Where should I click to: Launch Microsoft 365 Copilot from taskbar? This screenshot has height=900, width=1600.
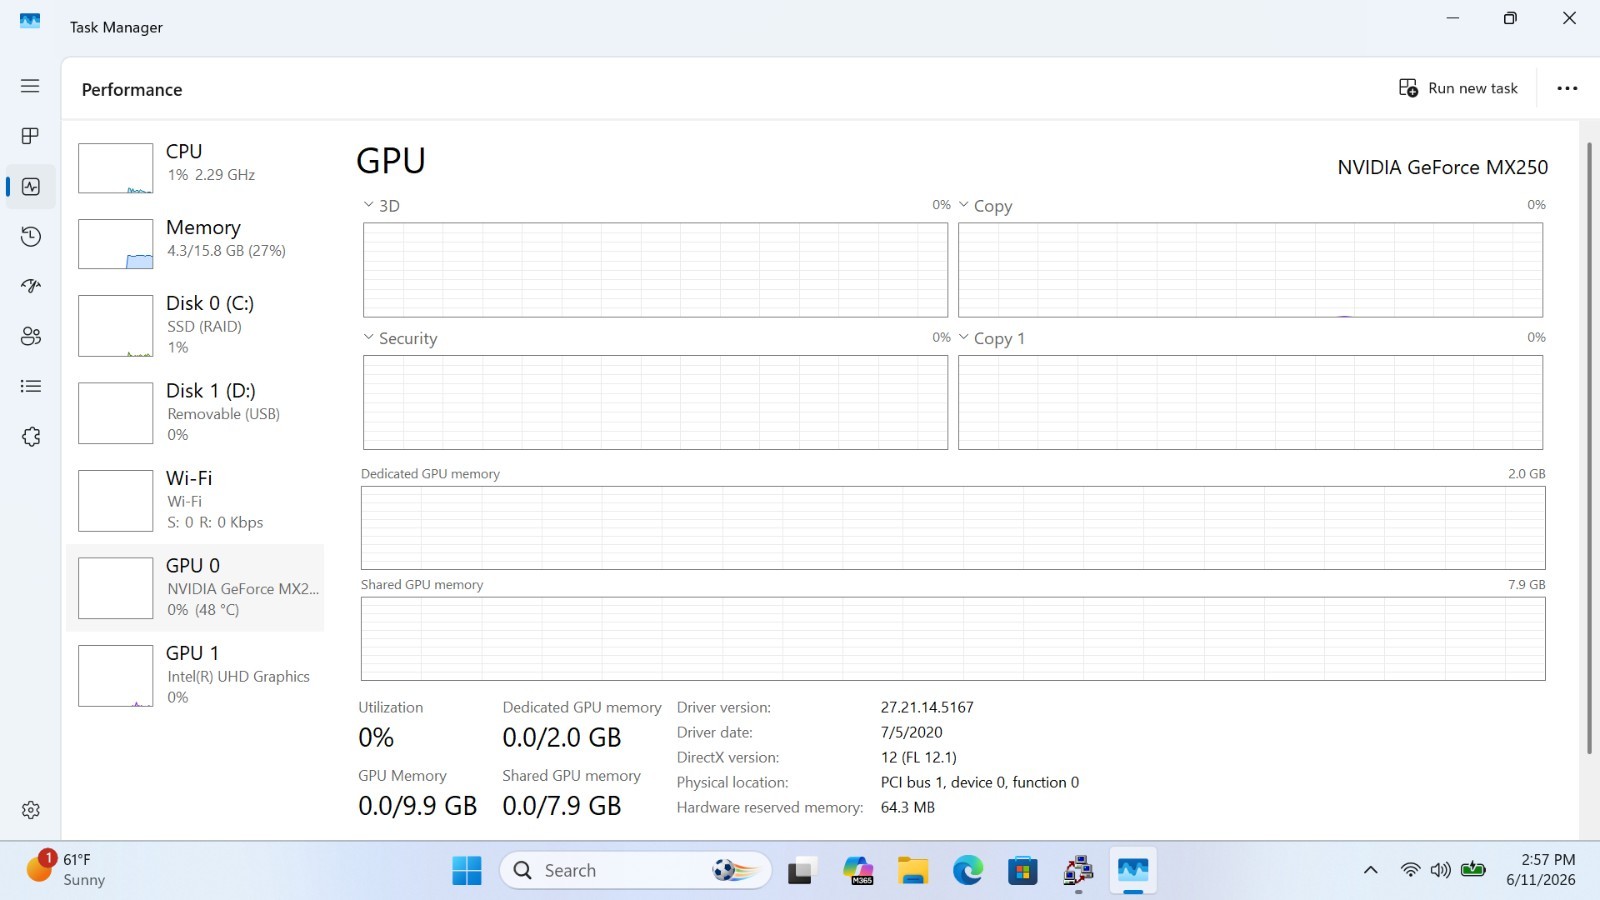[x=857, y=871]
